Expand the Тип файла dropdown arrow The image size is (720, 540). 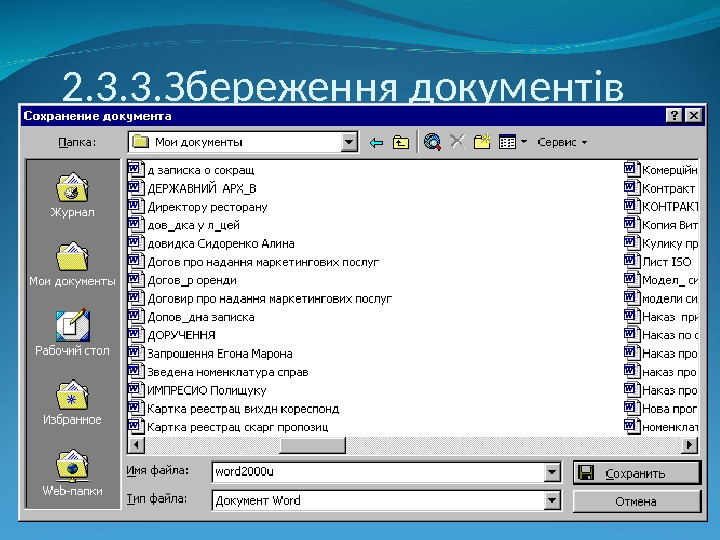point(552,500)
